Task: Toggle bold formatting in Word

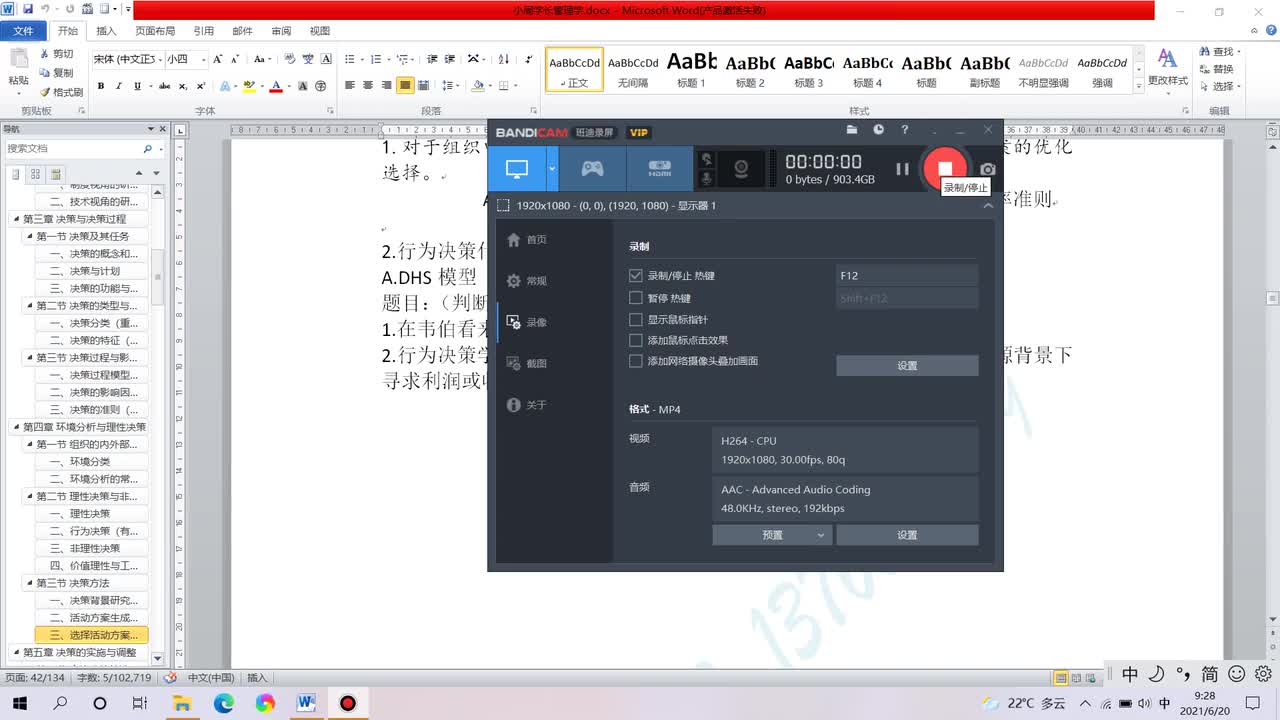Action: click(101, 86)
